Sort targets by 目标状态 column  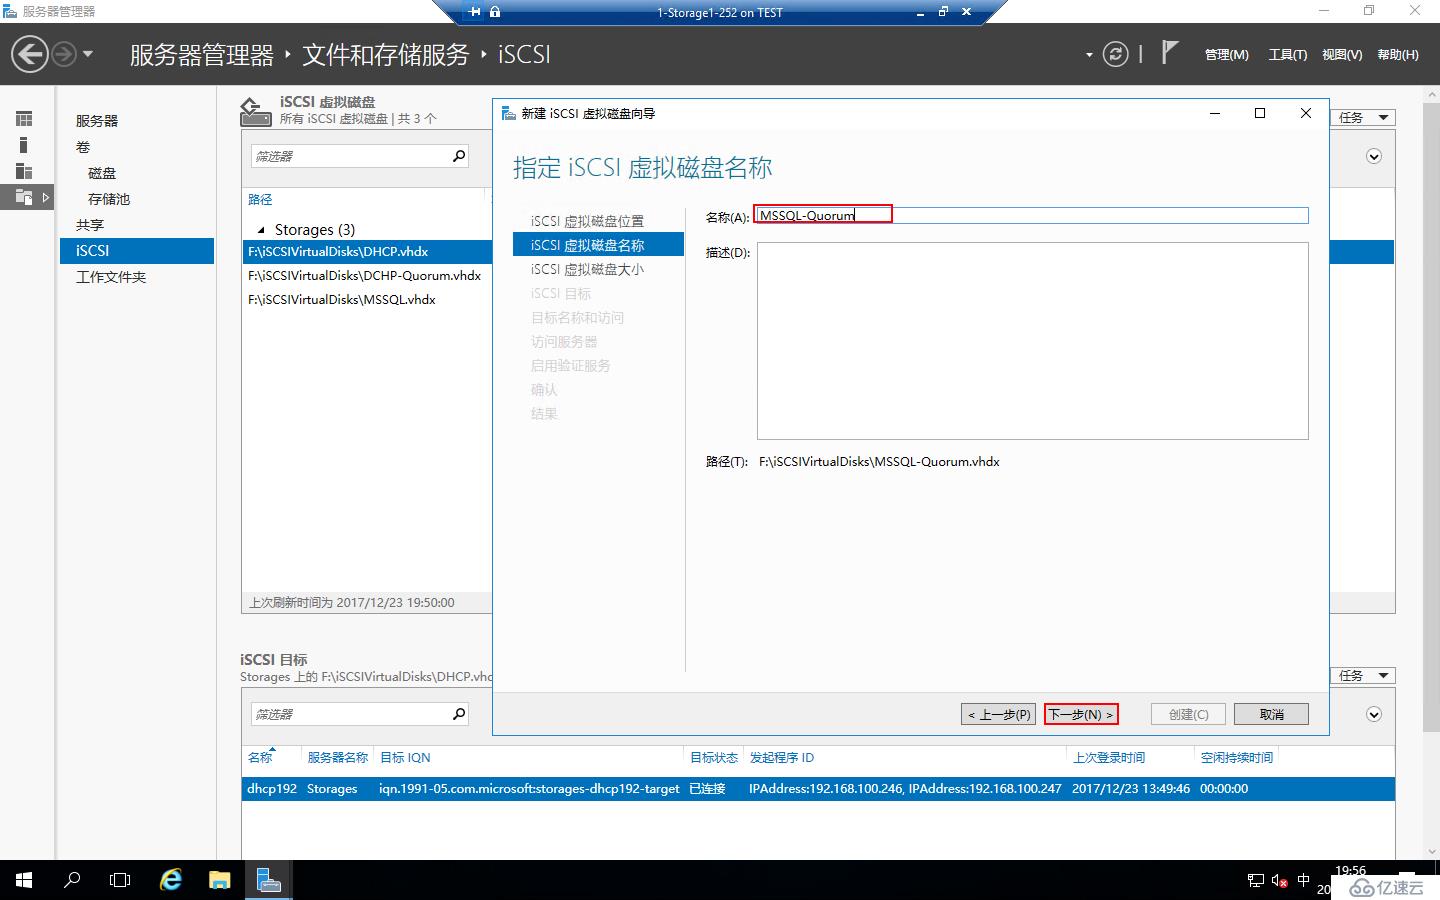714,758
